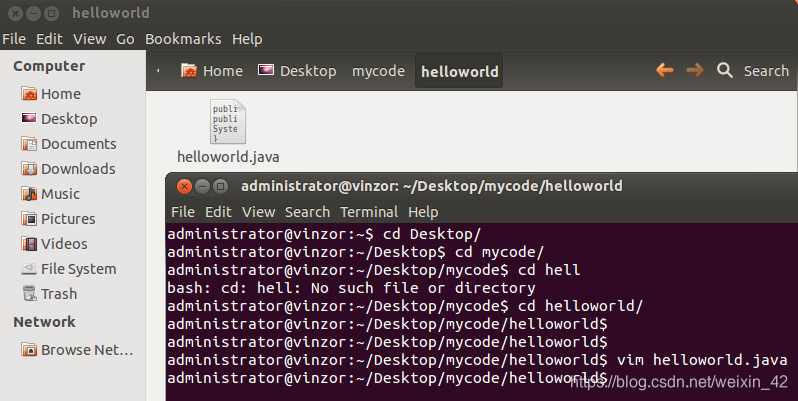Open Home folder in sidebar
This screenshot has height=401, width=798.
click(51, 94)
